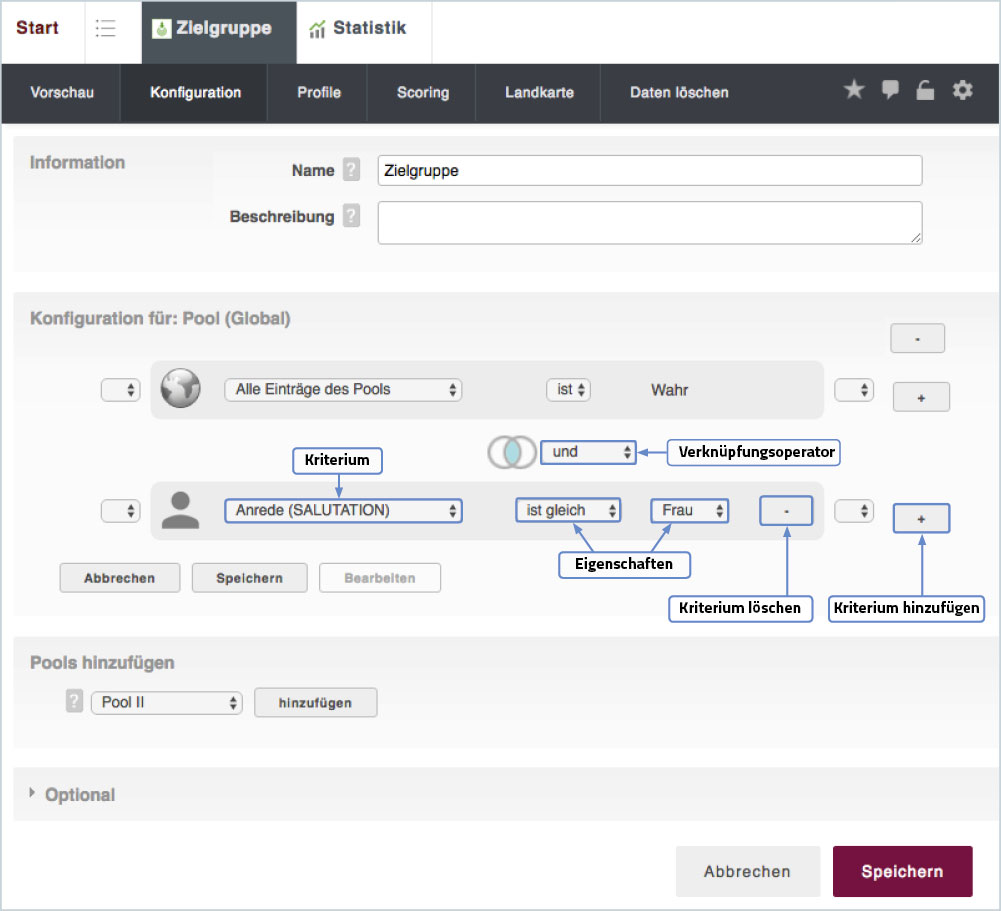Click the unlock padlock icon
The width and height of the screenshot is (1001, 911).
[x=925, y=91]
